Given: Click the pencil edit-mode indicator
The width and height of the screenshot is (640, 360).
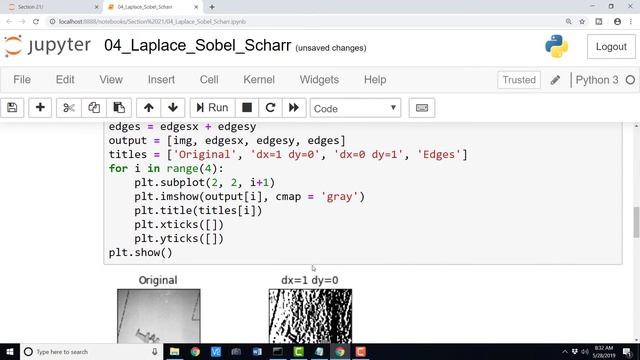Looking at the screenshot, I should click(x=555, y=80).
